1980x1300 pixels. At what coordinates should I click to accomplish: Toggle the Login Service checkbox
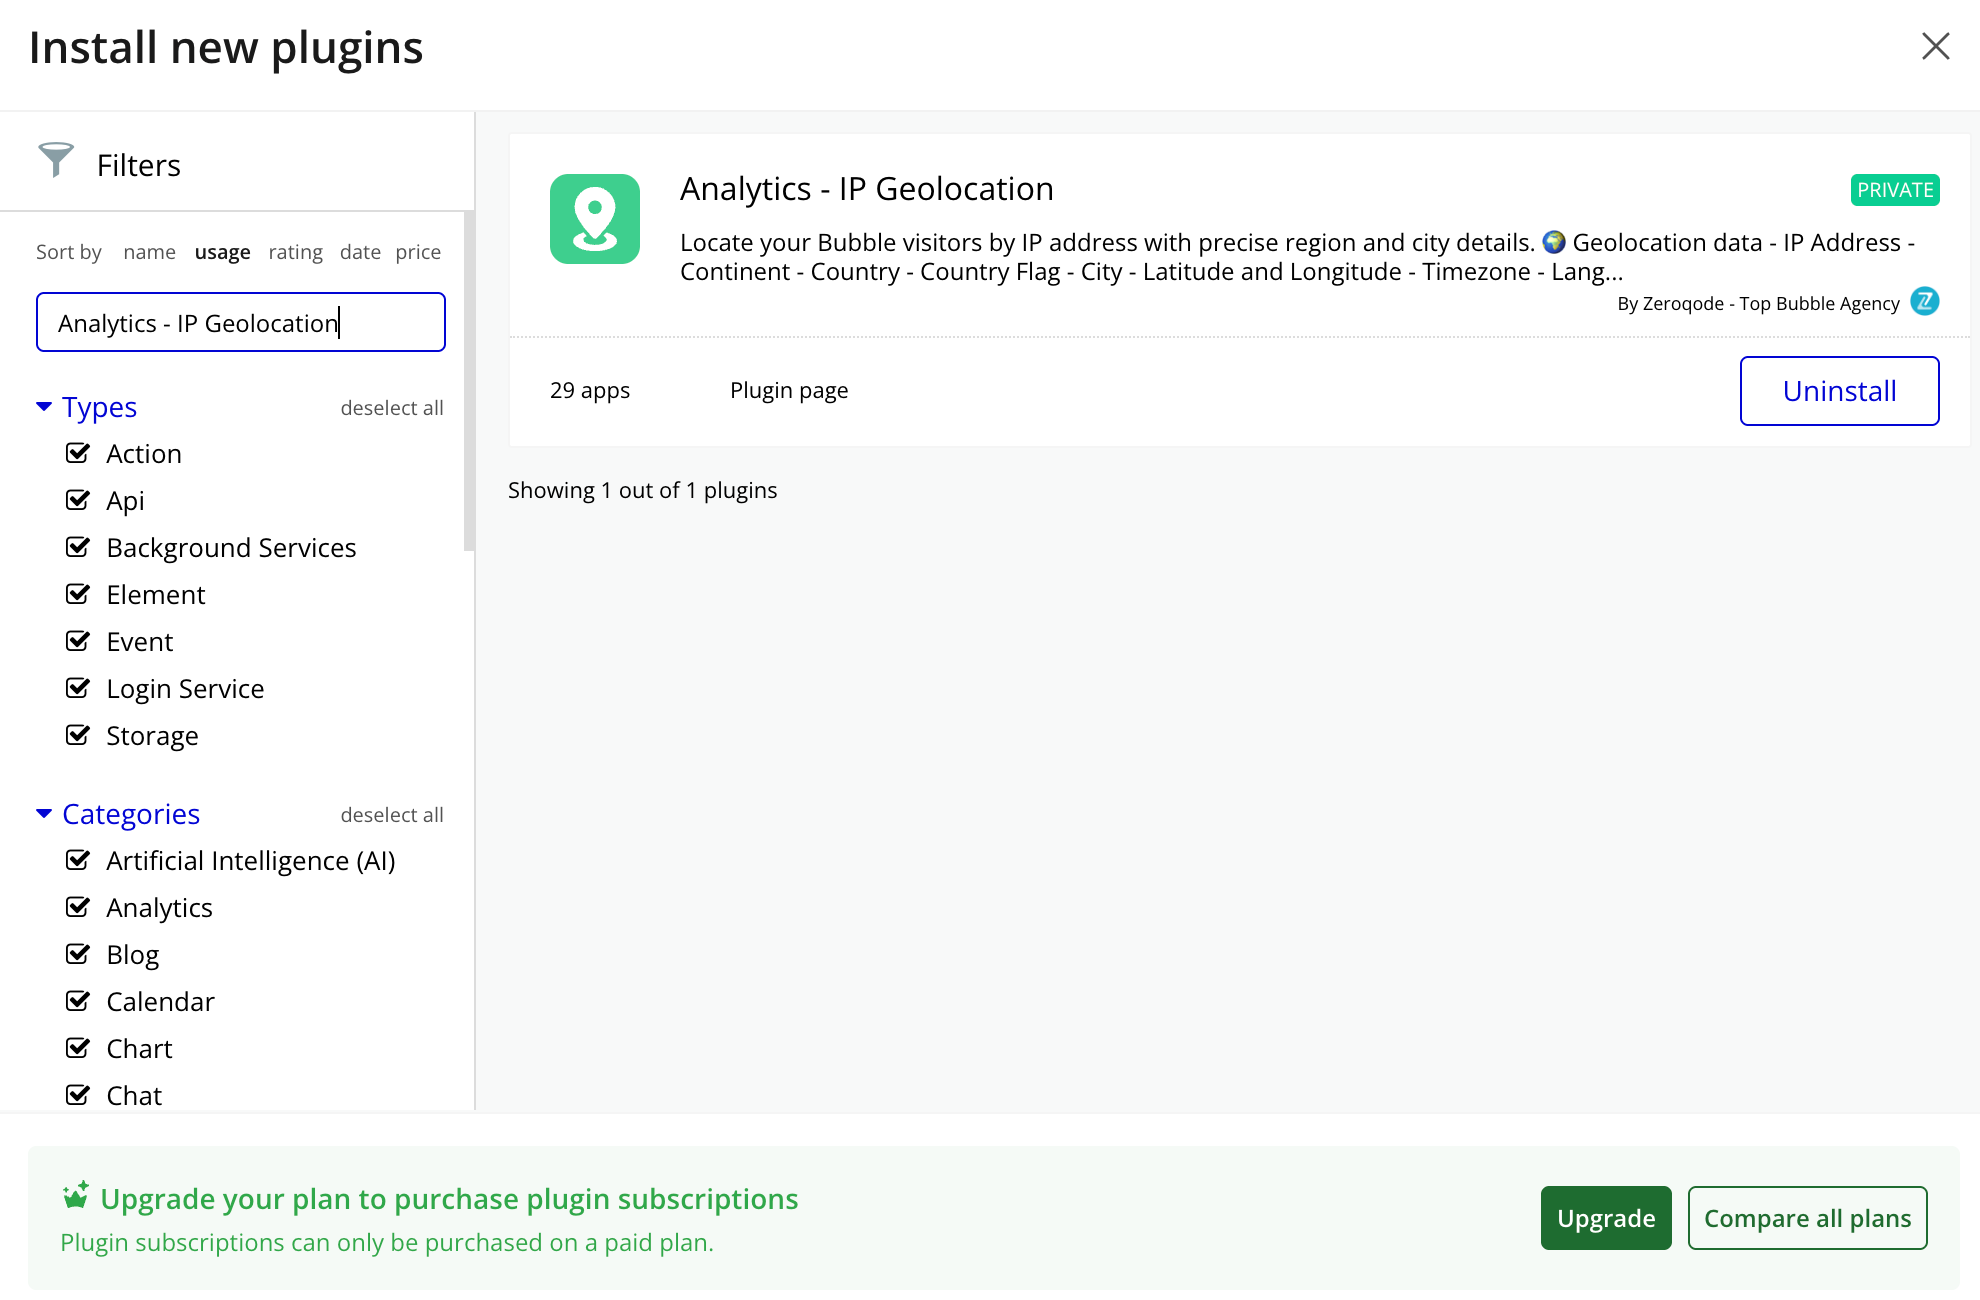coord(78,688)
